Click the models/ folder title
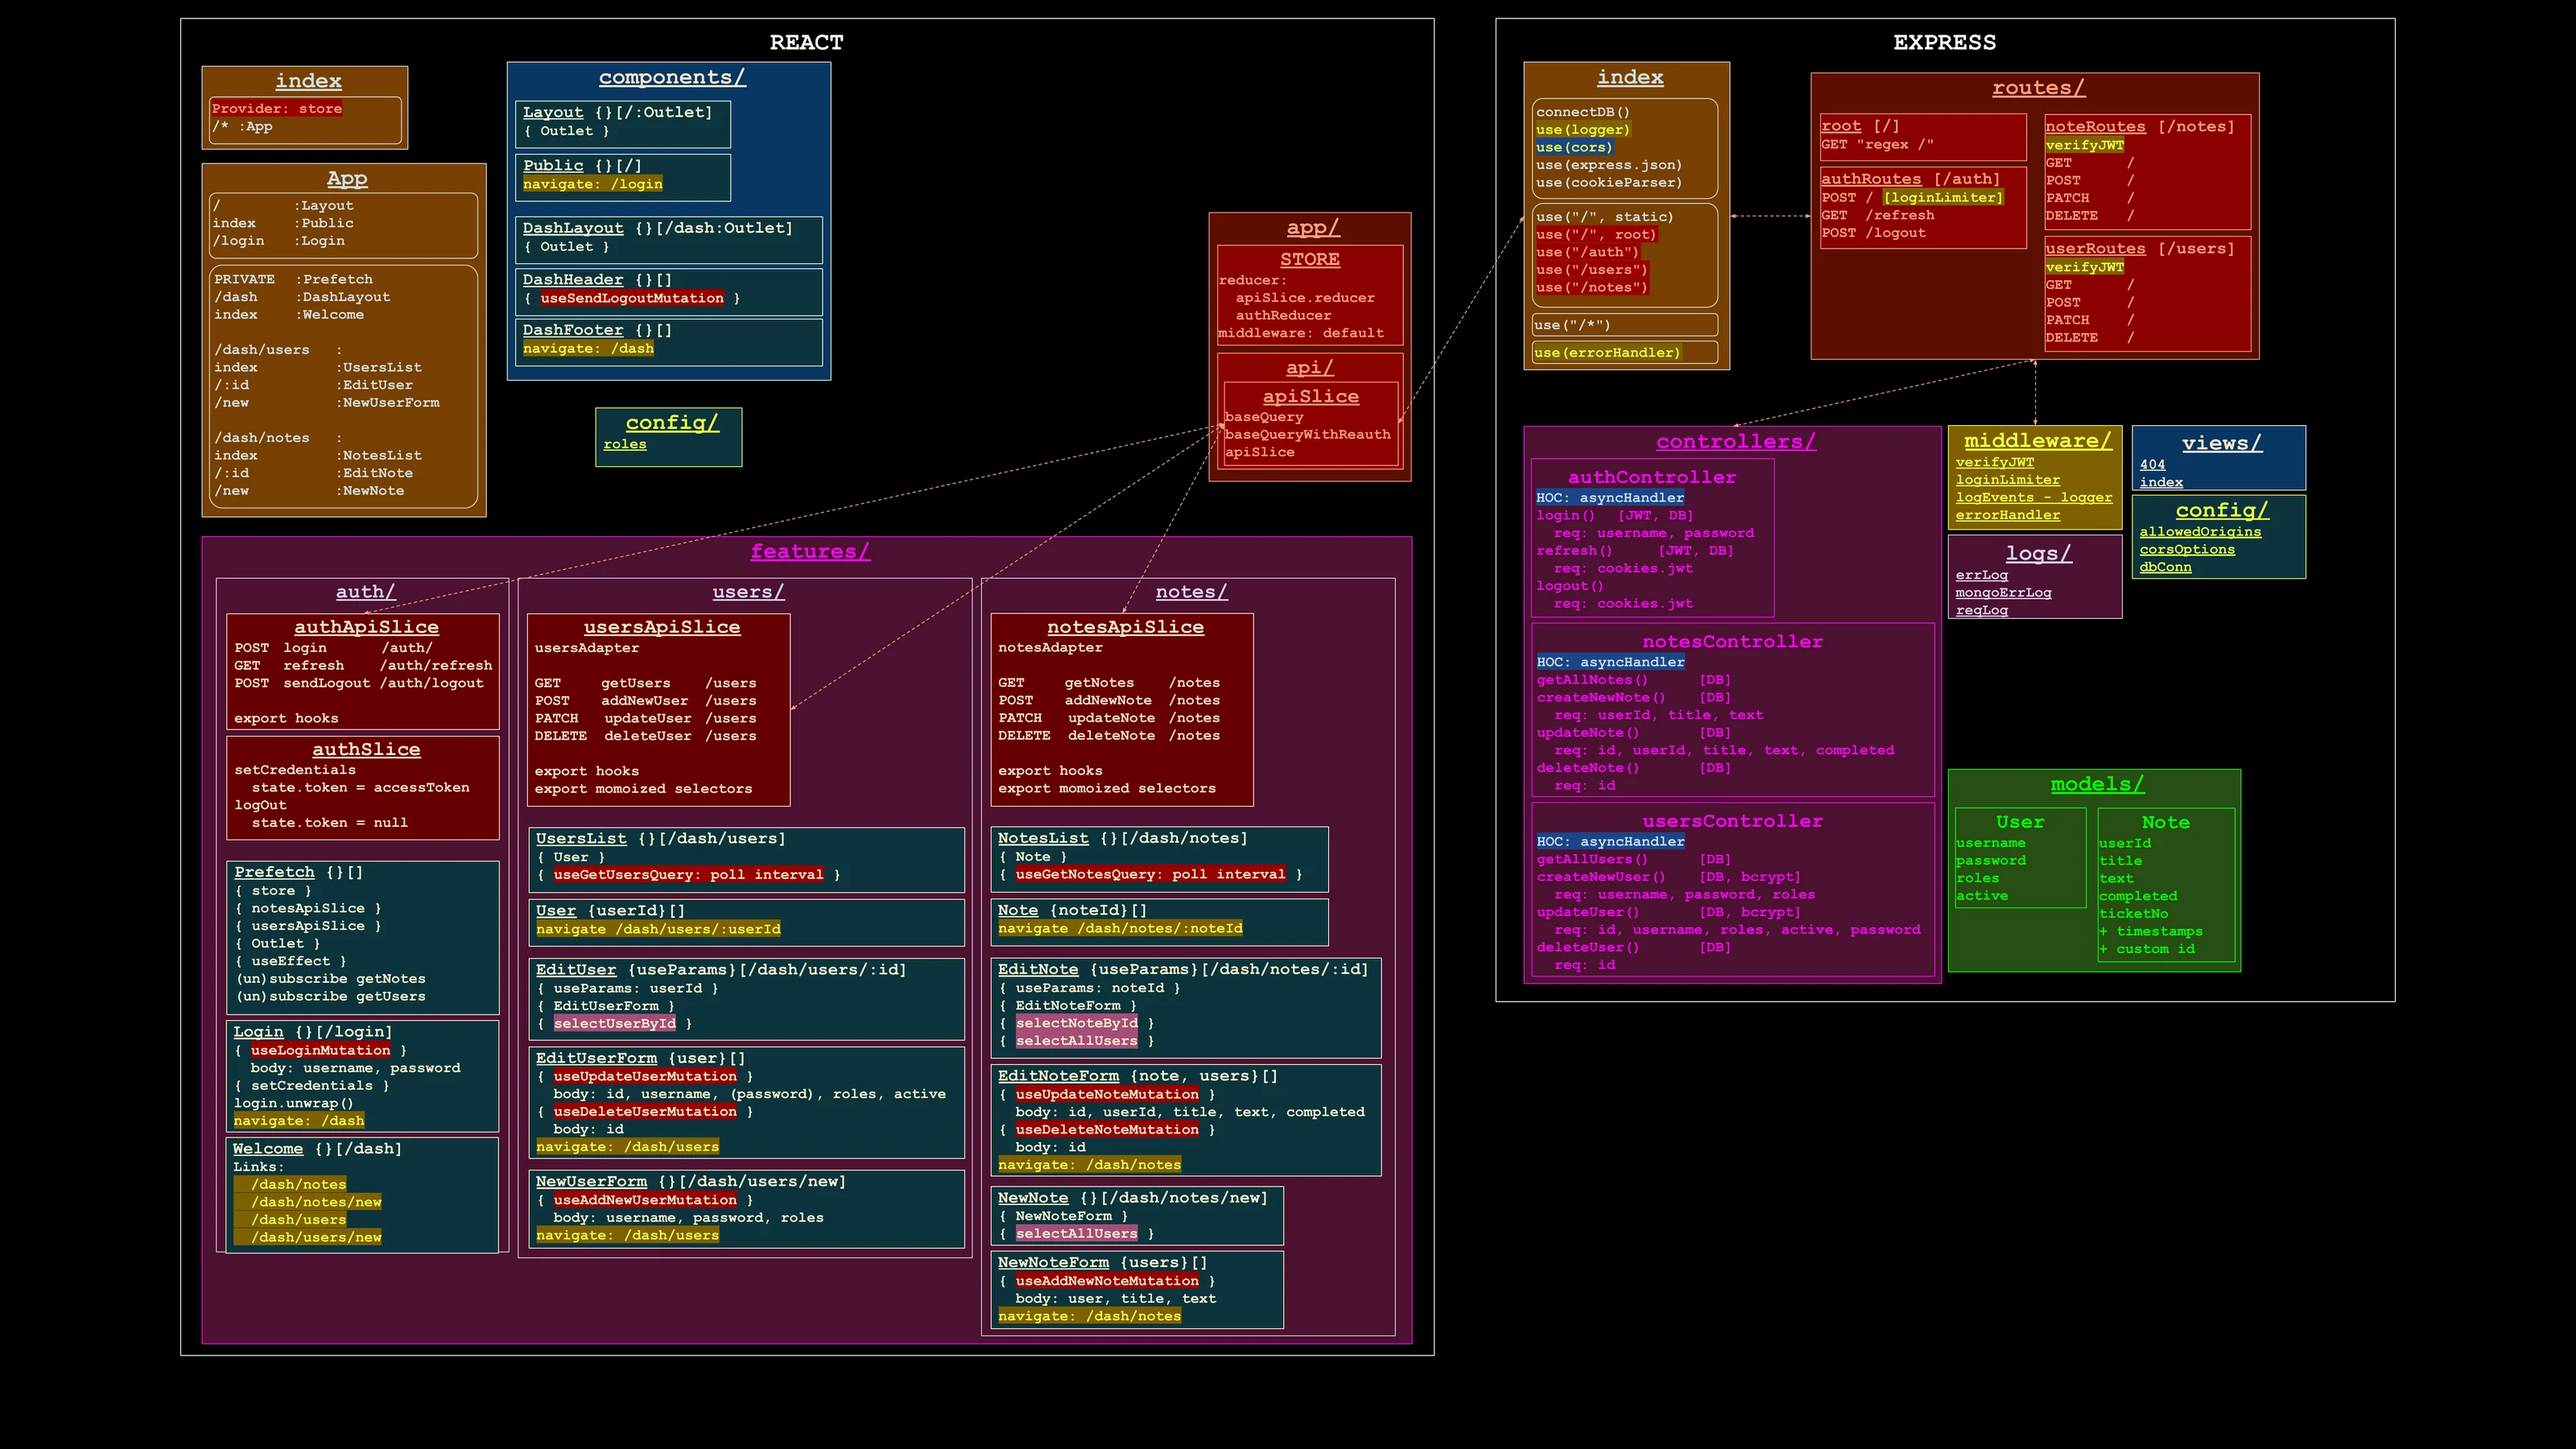 pyautogui.click(x=2097, y=784)
